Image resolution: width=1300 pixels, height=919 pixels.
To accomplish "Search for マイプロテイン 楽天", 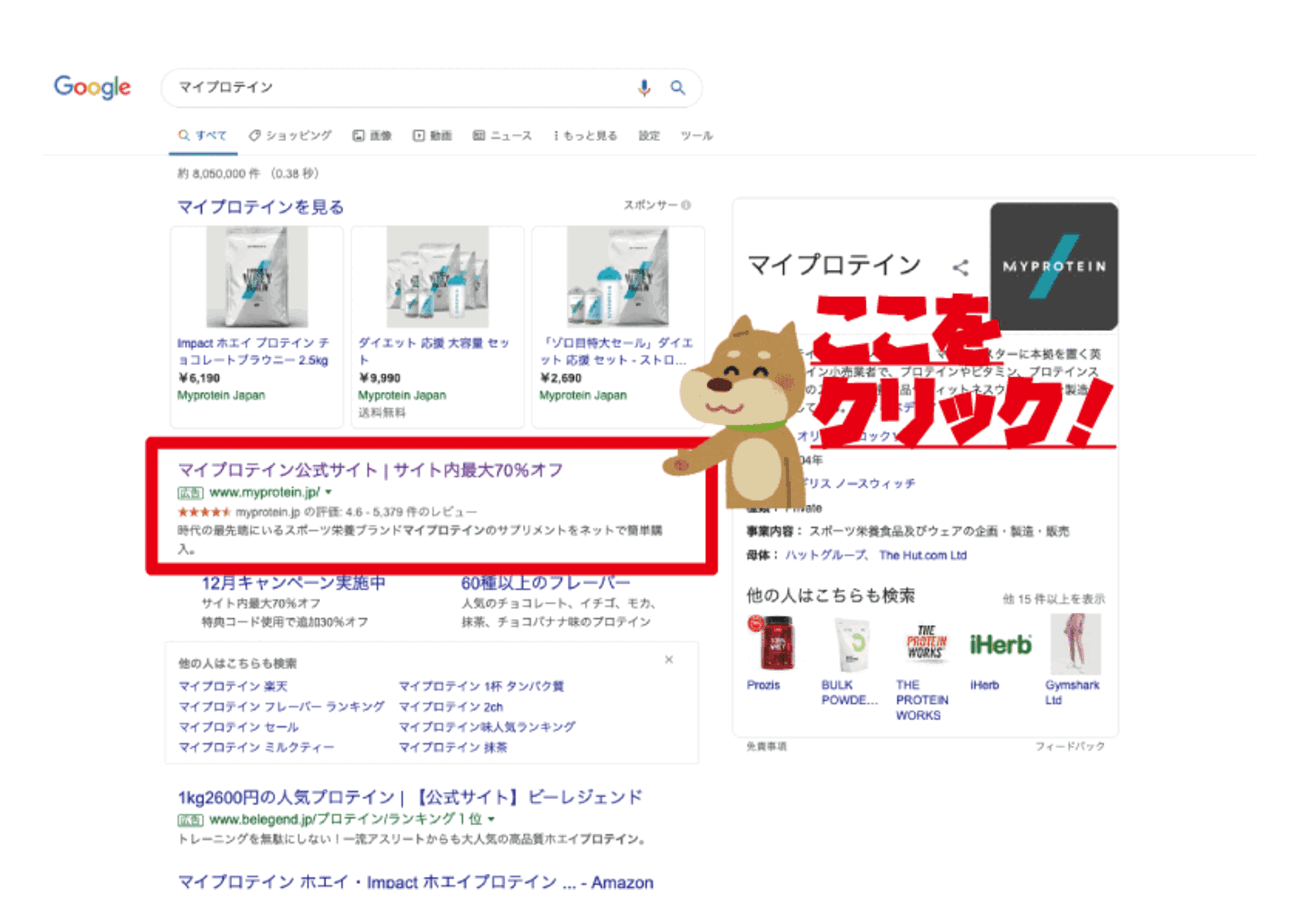I will click(232, 687).
